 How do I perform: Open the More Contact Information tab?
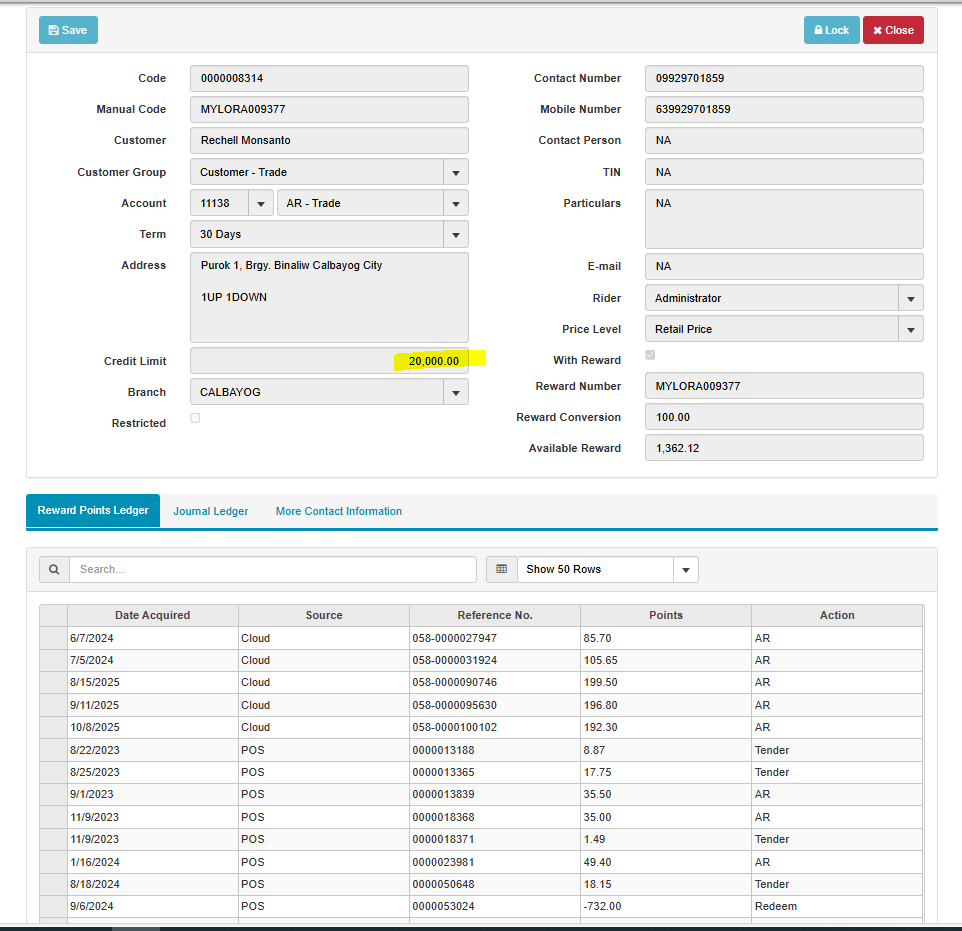click(x=338, y=511)
